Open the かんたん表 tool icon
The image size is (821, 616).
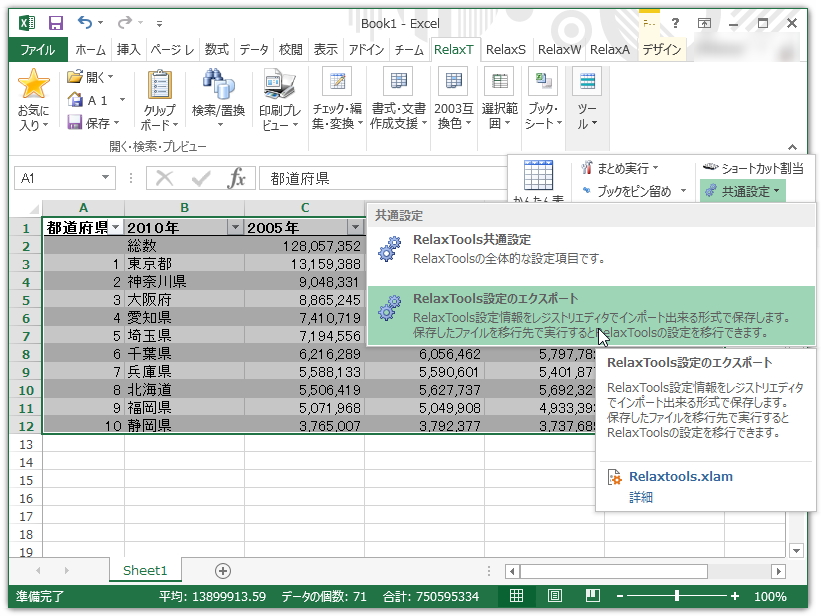(x=541, y=175)
